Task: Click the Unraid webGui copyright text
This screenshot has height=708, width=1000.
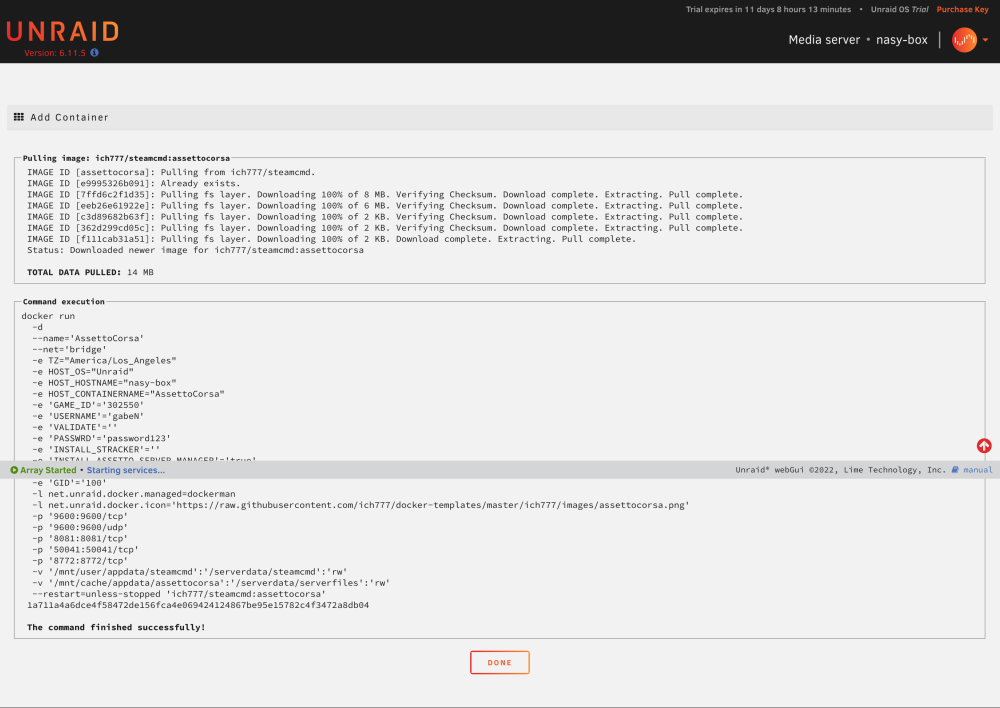Action: click(840, 470)
